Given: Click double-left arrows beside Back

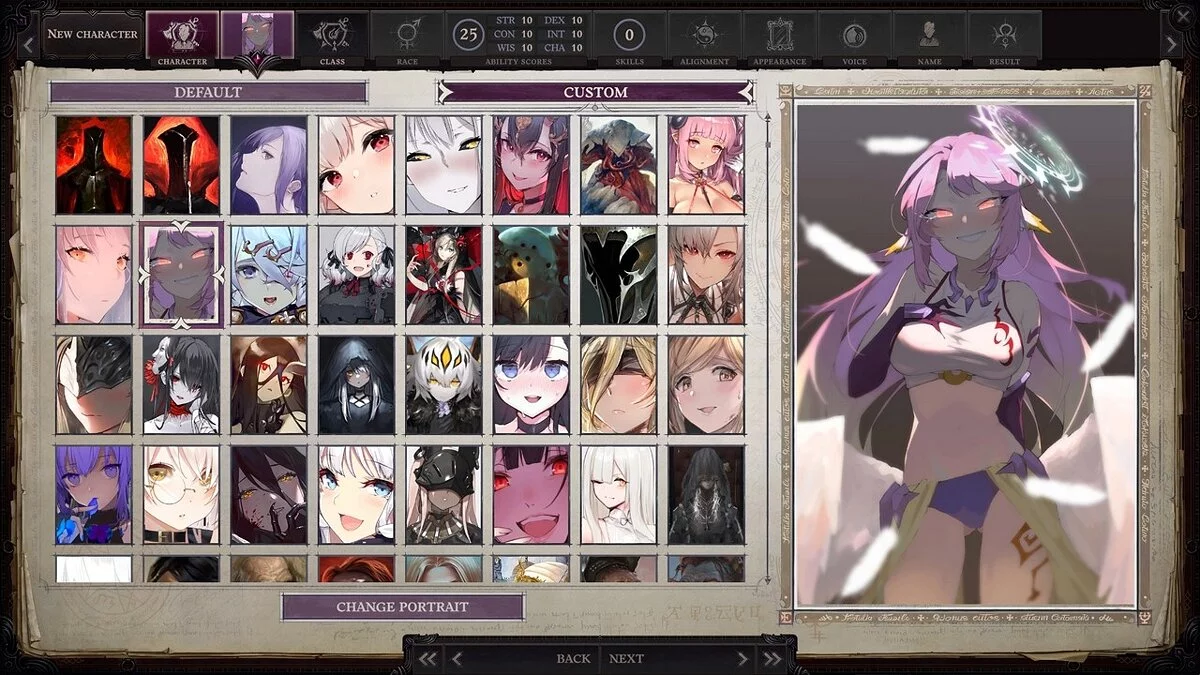Looking at the screenshot, I should pyautogui.click(x=428, y=658).
